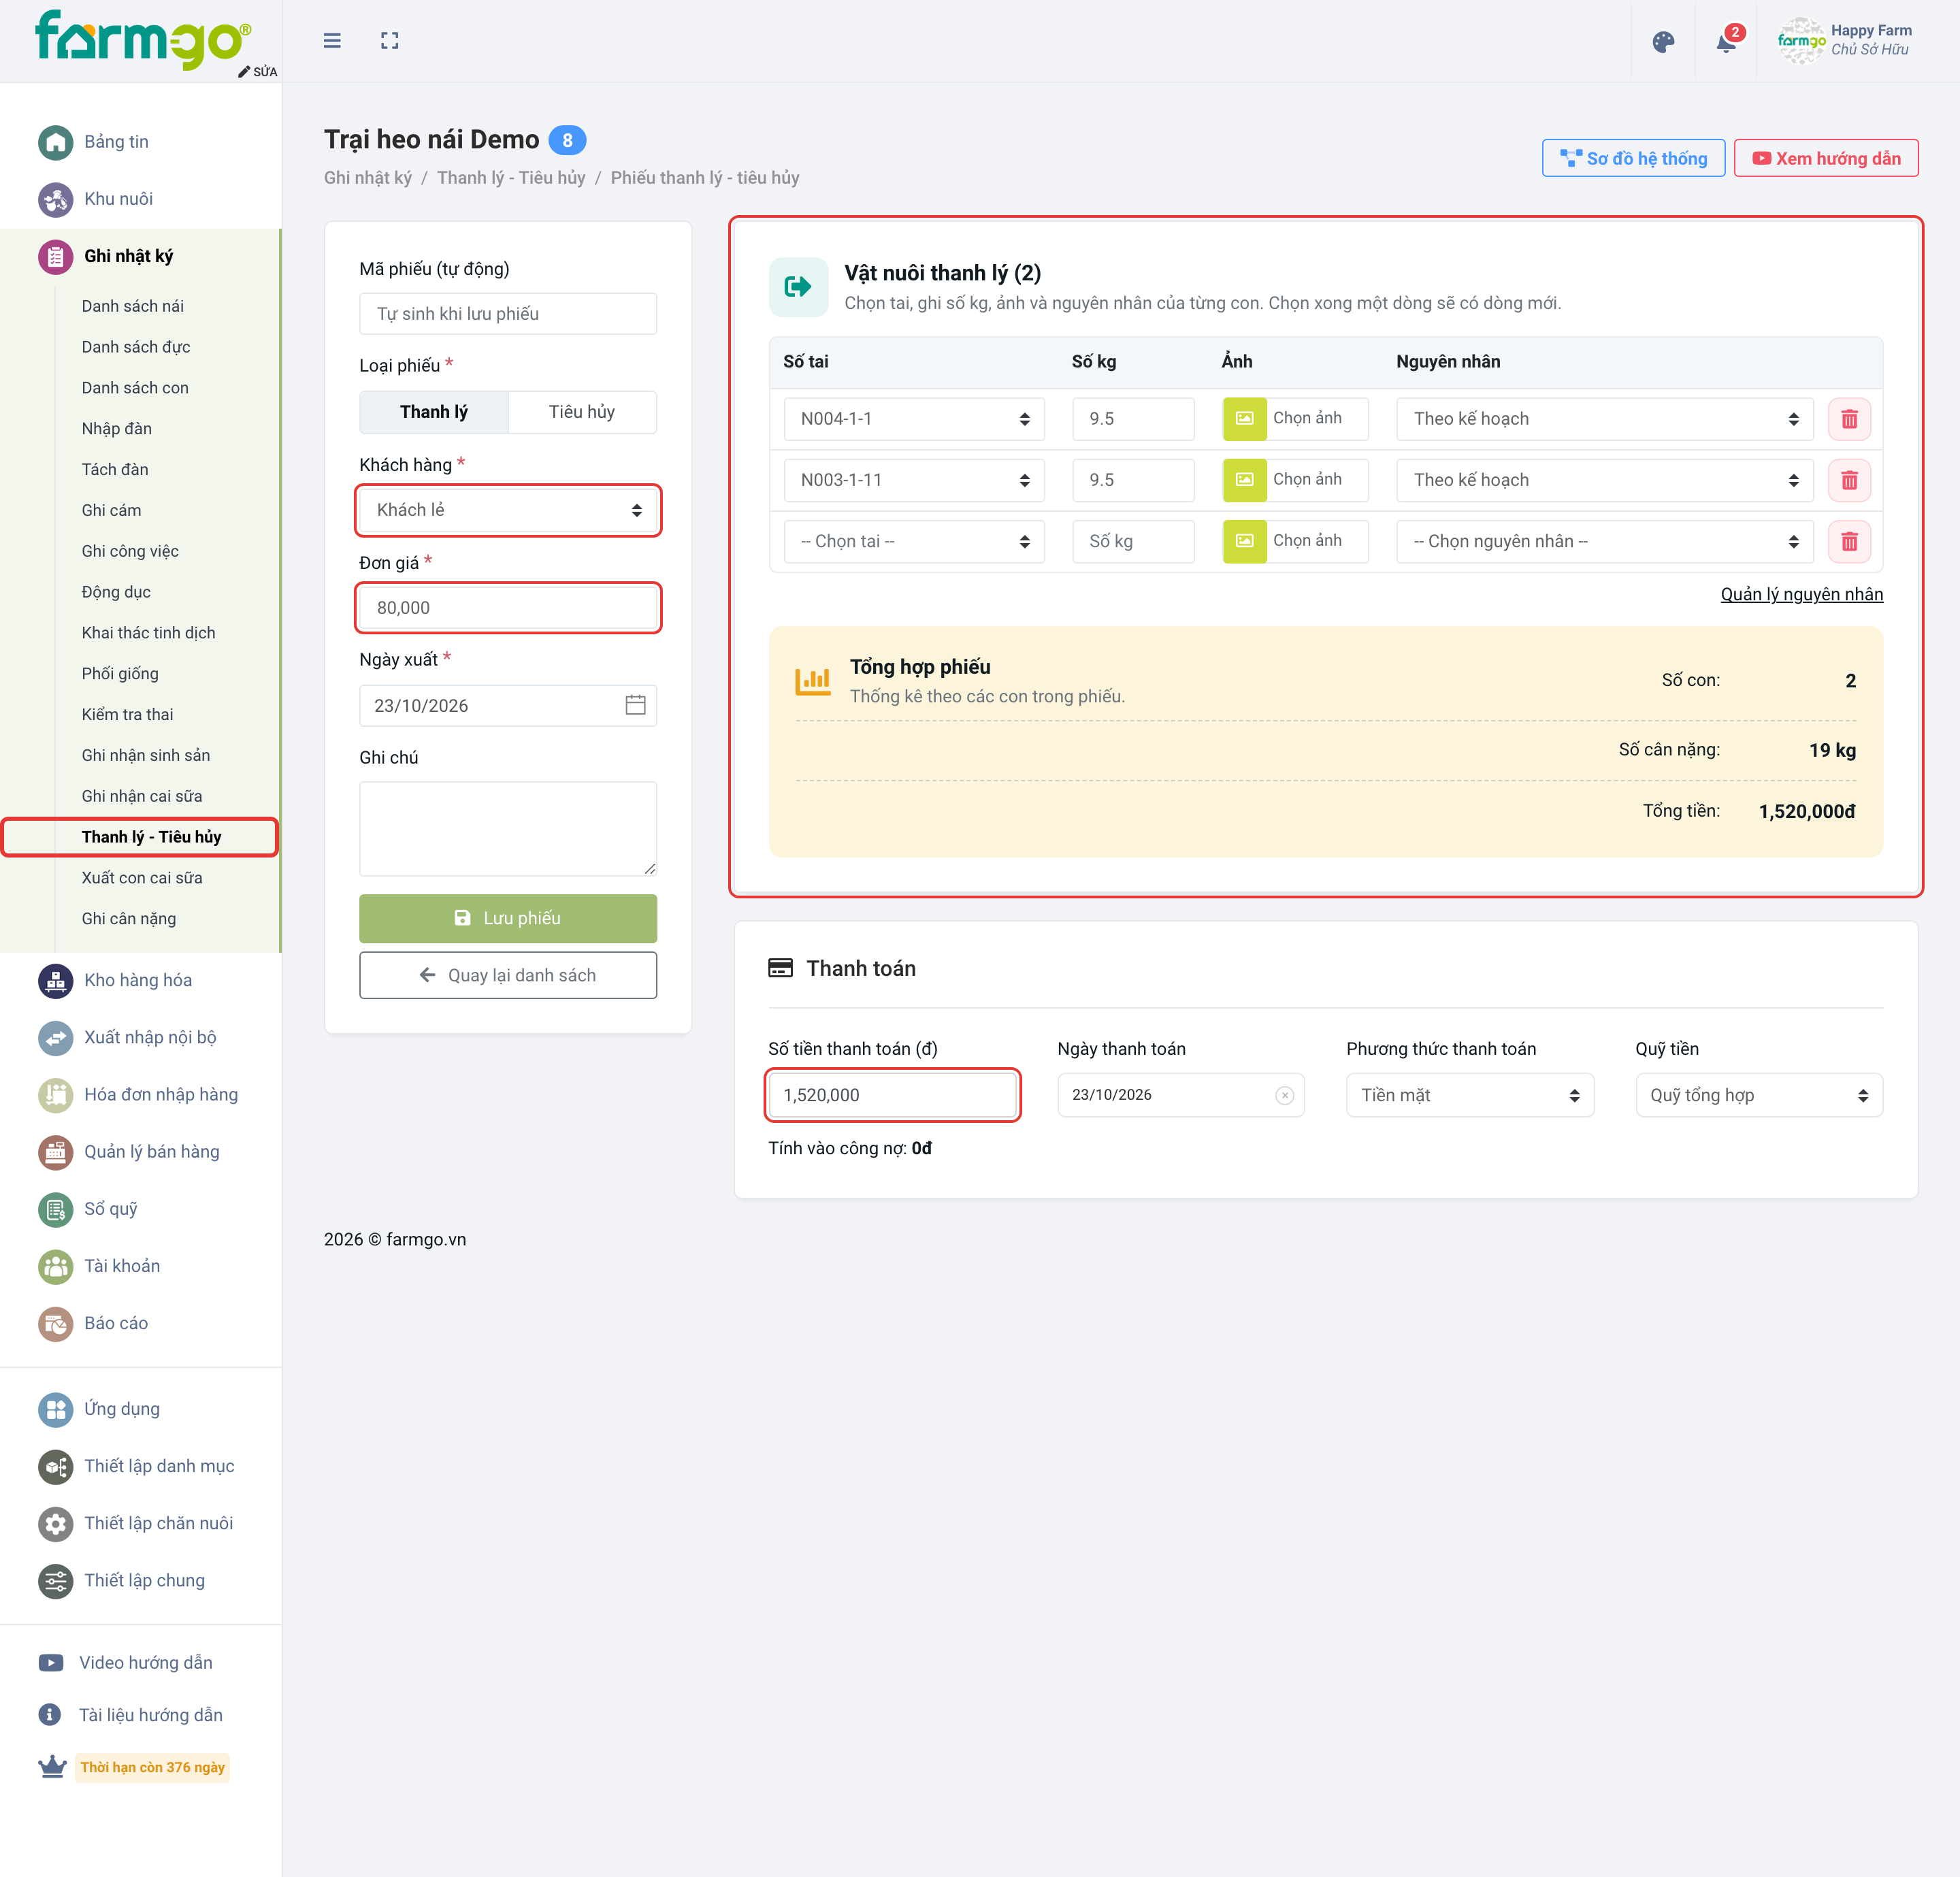Image resolution: width=1960 pixels, height=1877 pixels.
Task: Switch voucher type to Tiêu hủy
Action: click(582, 412)
